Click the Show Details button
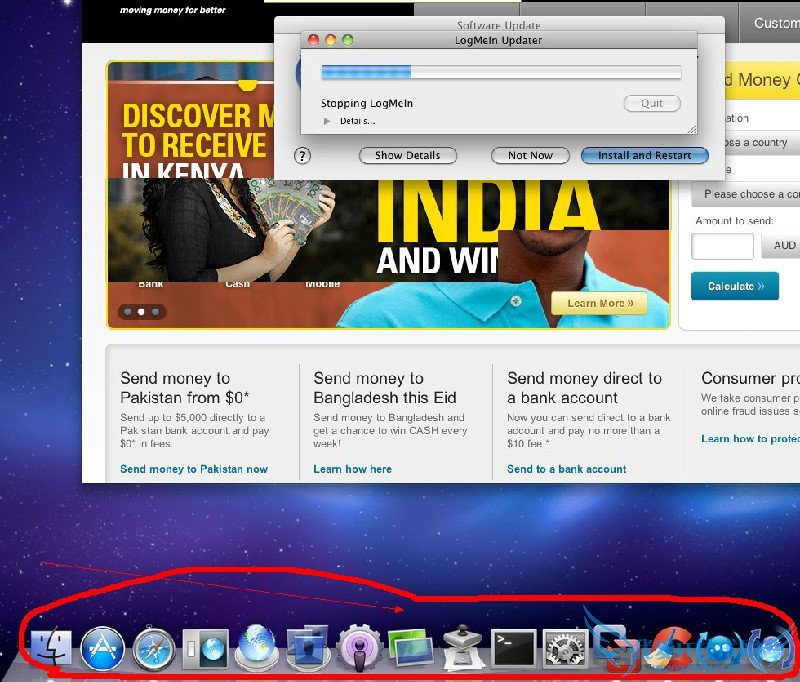The height and width of the screenshot is (682, 800). pyautogui.click(x=407, y=156)
